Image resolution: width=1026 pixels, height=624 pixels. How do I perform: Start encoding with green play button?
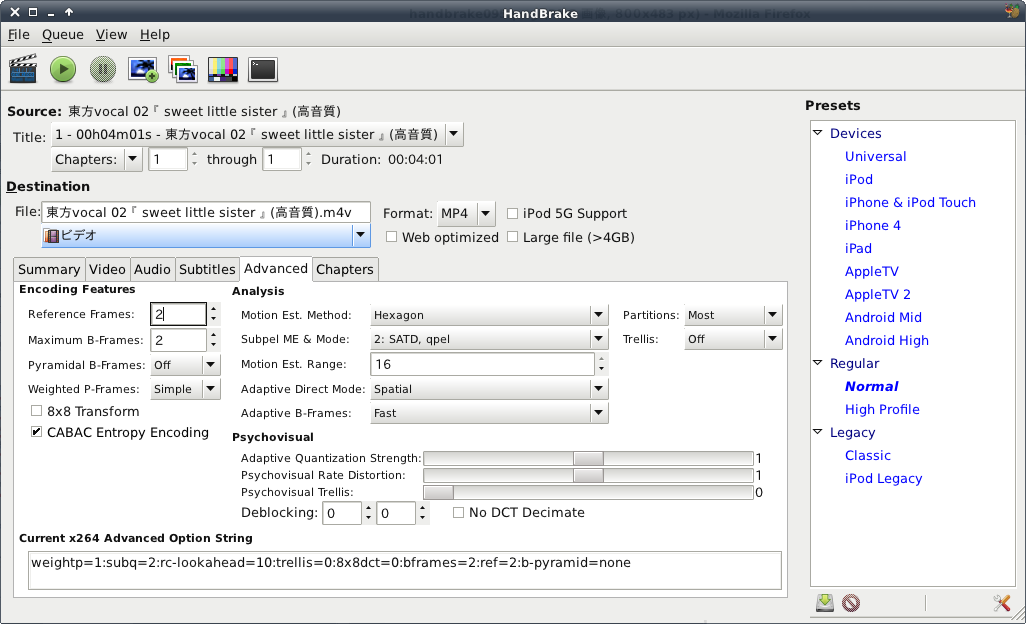pyautogui.click(x=63, y=69)
